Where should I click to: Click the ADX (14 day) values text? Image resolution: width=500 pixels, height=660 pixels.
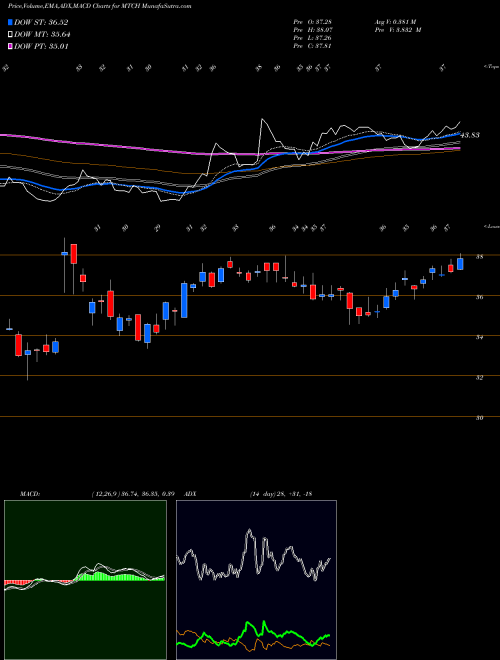(x=280, y=494)
